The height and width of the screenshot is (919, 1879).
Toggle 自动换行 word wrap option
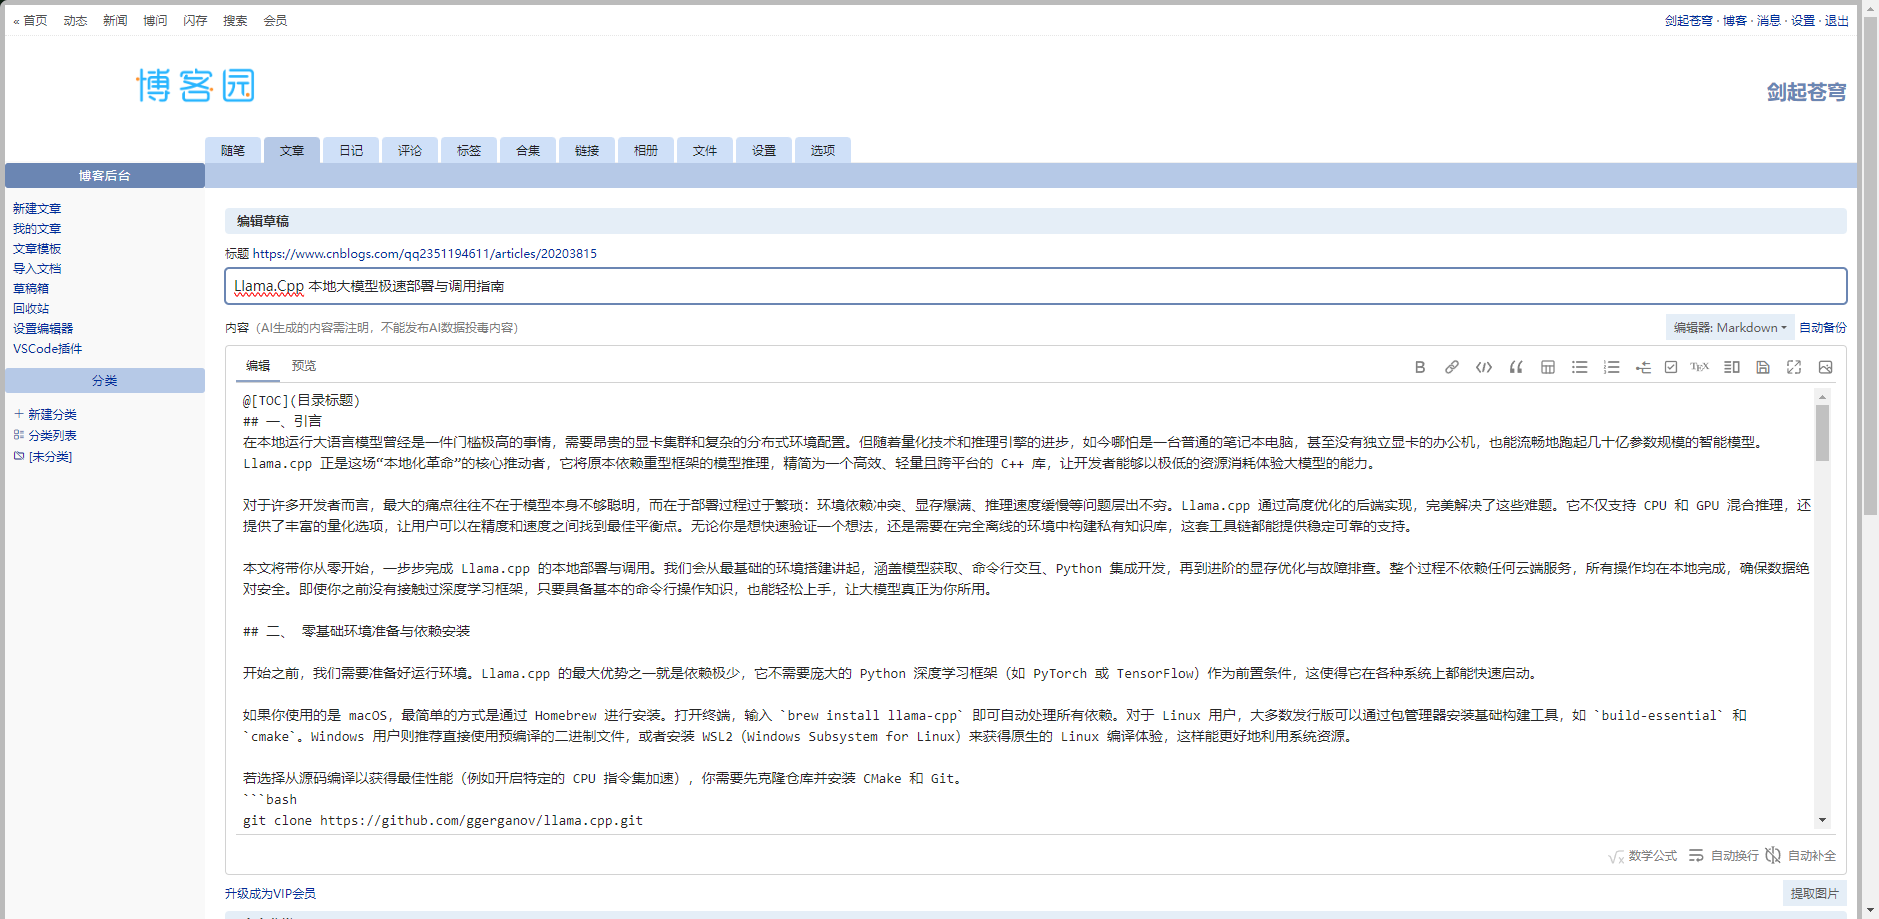[1724, 856]
